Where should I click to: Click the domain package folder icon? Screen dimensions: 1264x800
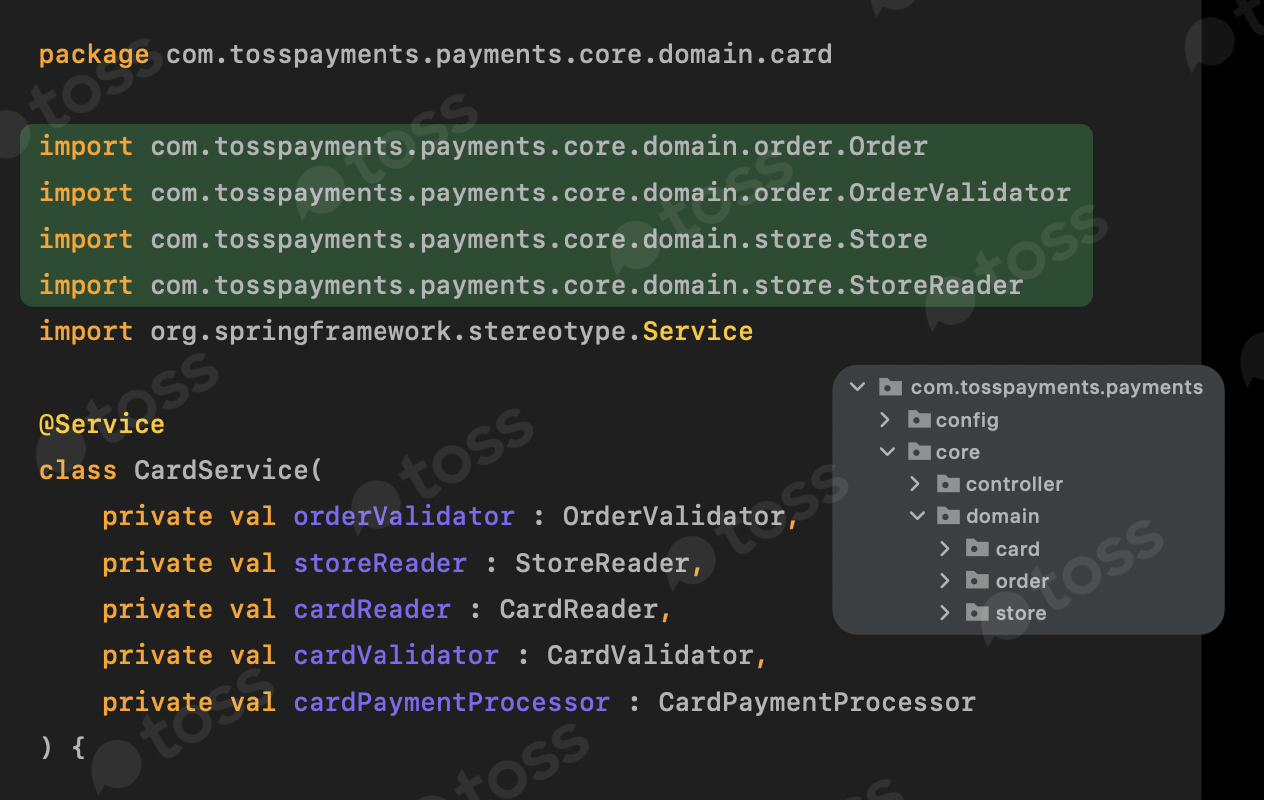pyautogui.click(x=948, y=516)
